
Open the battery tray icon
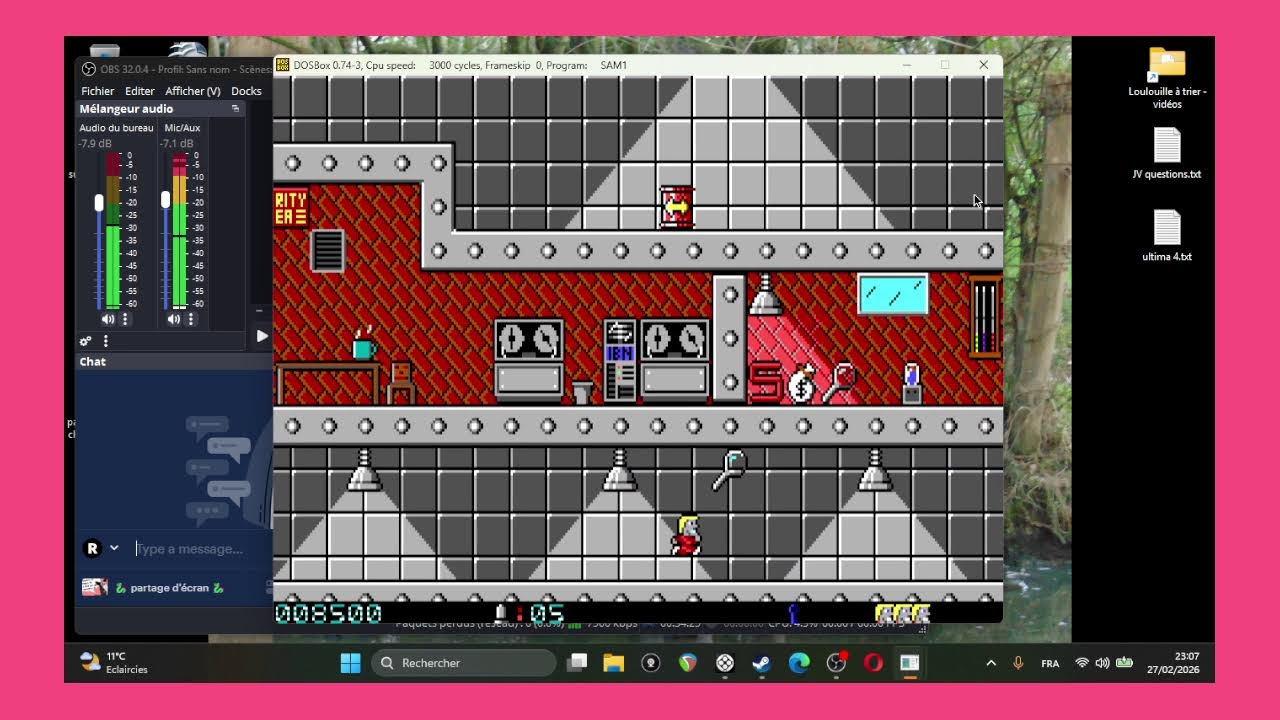coord(1124,663)
